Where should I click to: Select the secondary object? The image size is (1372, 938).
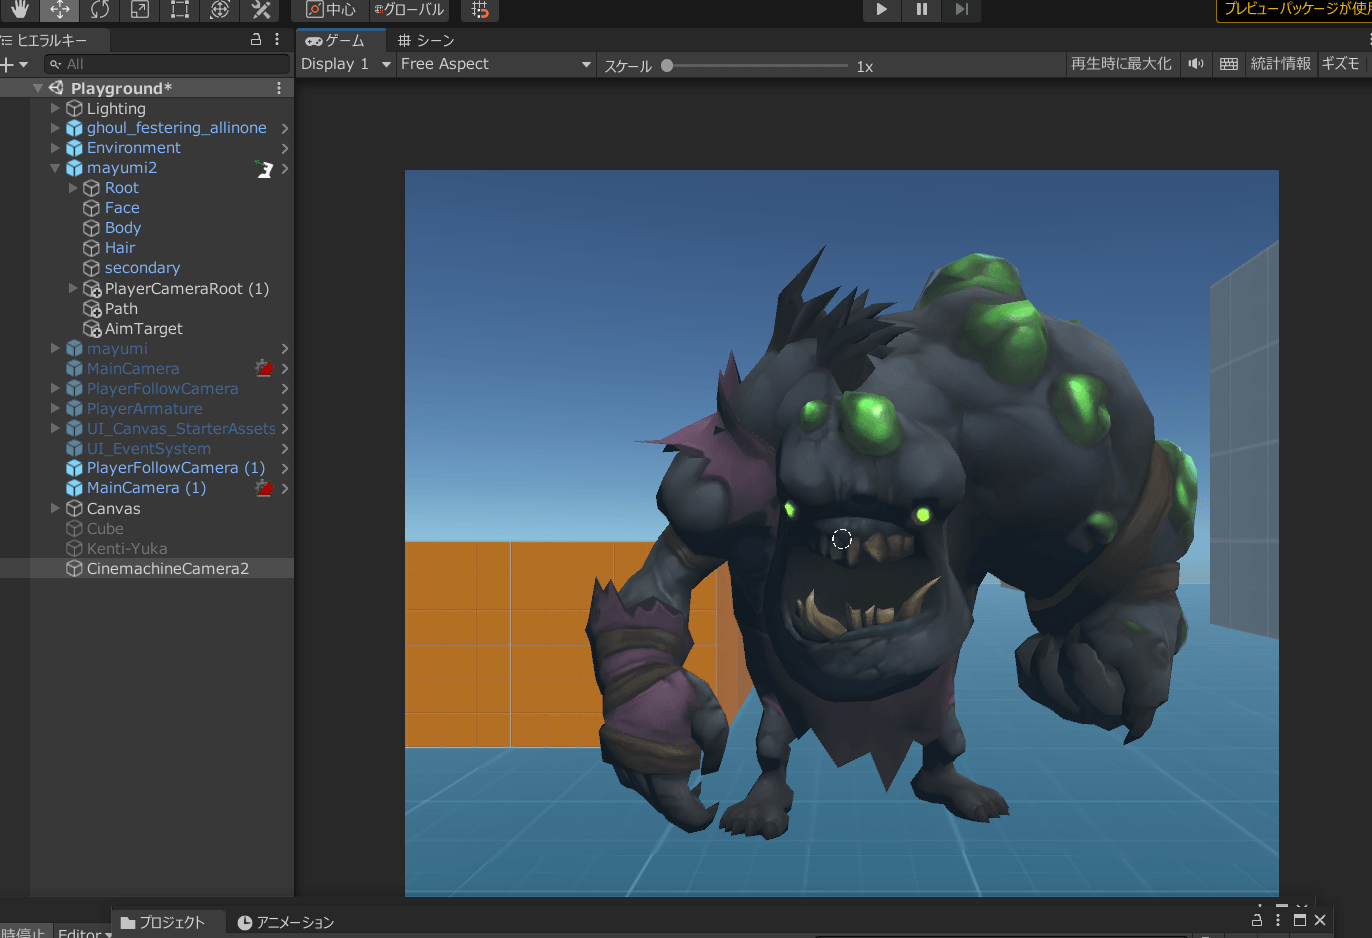tap(142, 268)
